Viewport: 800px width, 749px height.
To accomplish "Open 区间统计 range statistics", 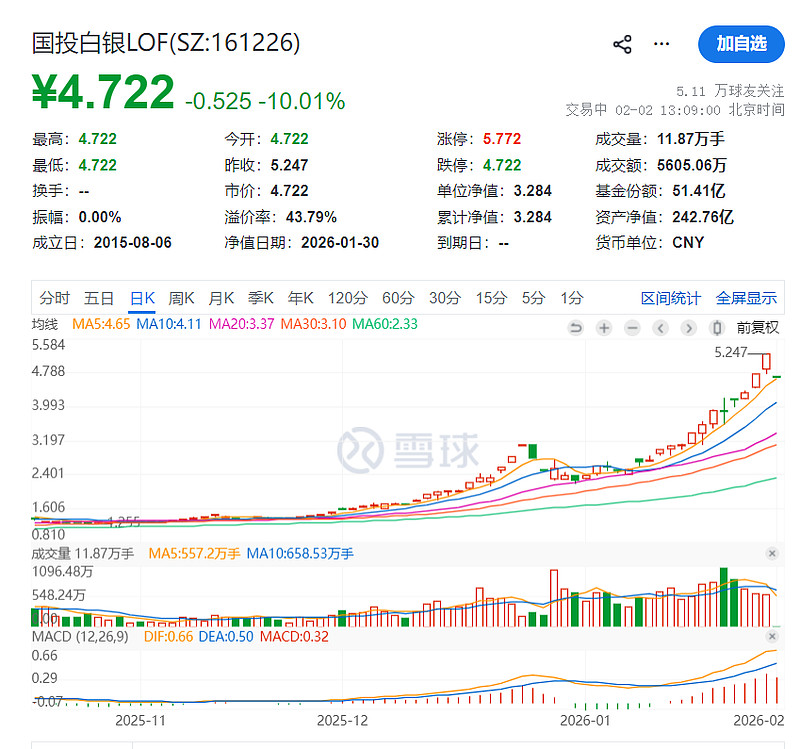I will pos(670,298).
